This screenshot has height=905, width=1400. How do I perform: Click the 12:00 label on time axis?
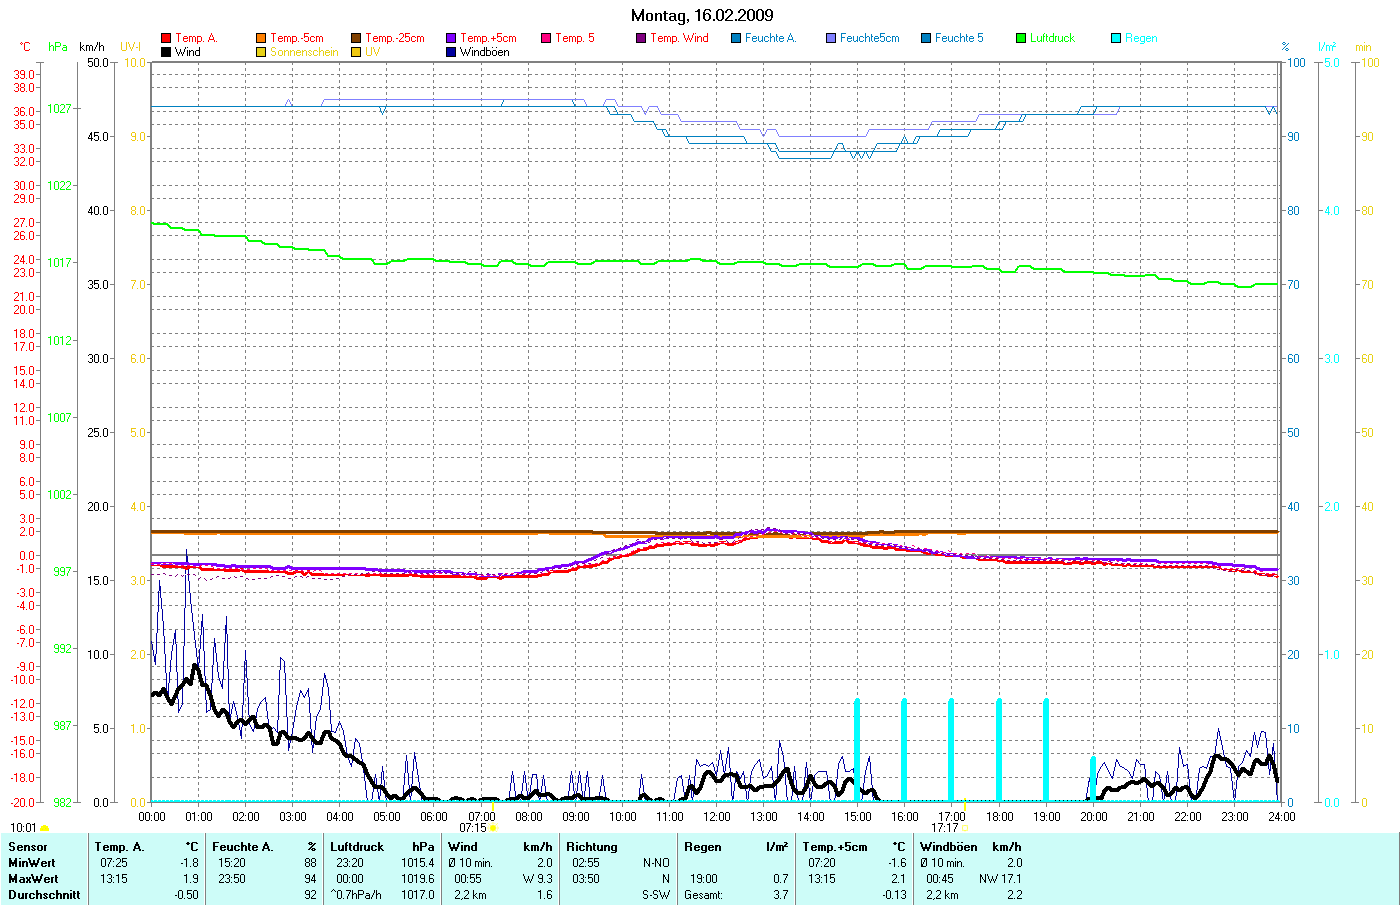tap(716, 816)
